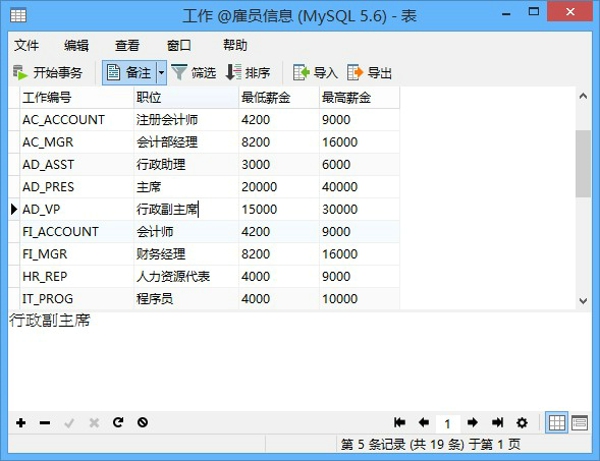Open the 查看 menu
600x461 pixels.
point(127,45)
